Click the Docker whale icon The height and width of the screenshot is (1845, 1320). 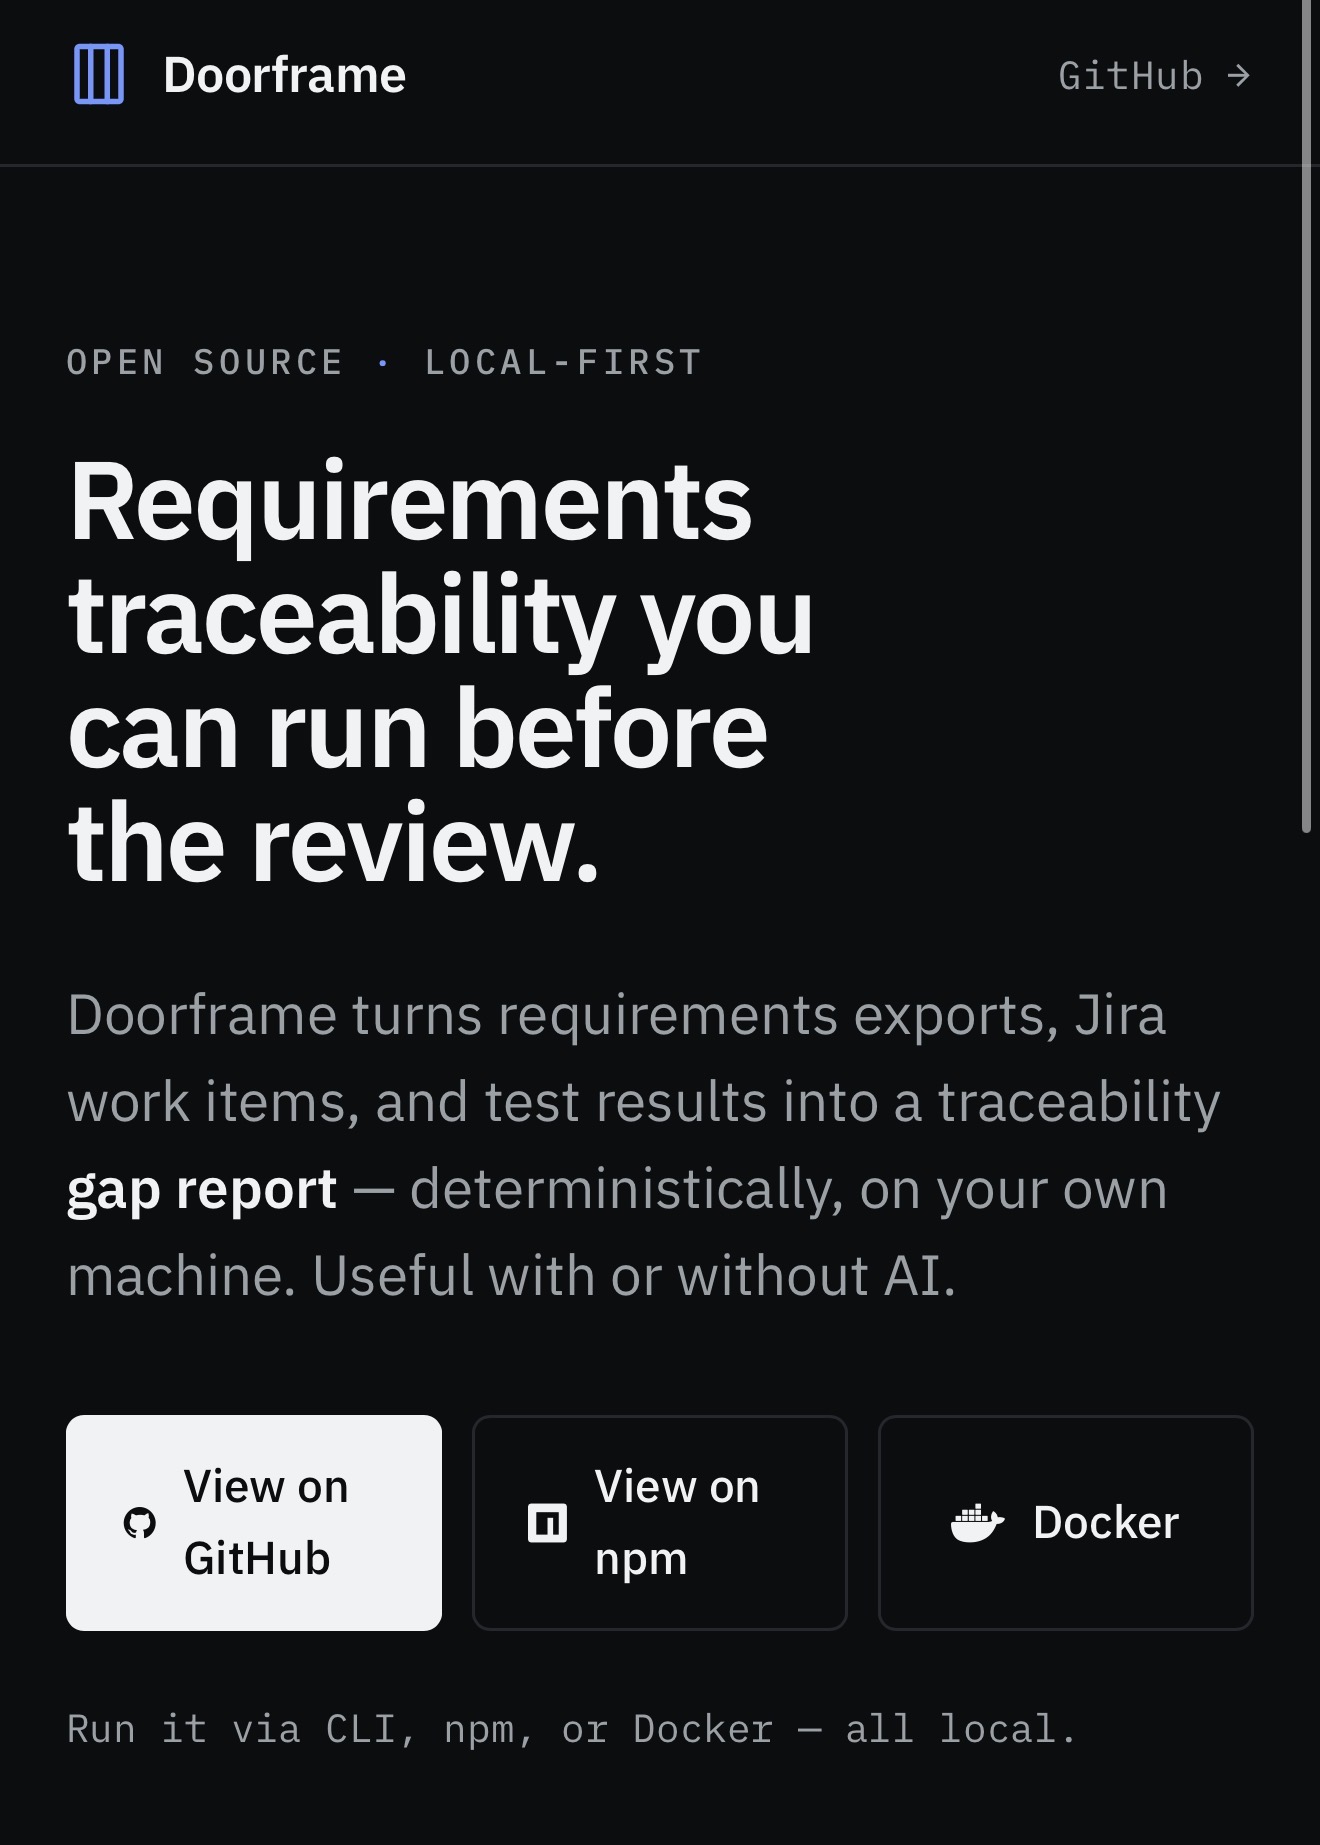[x=977, y=1523]
